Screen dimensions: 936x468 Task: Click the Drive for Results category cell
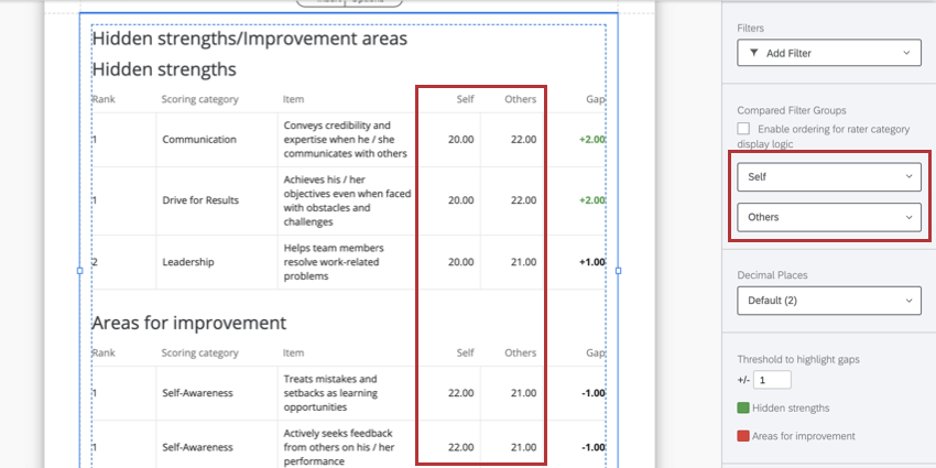tap(201, 201)
